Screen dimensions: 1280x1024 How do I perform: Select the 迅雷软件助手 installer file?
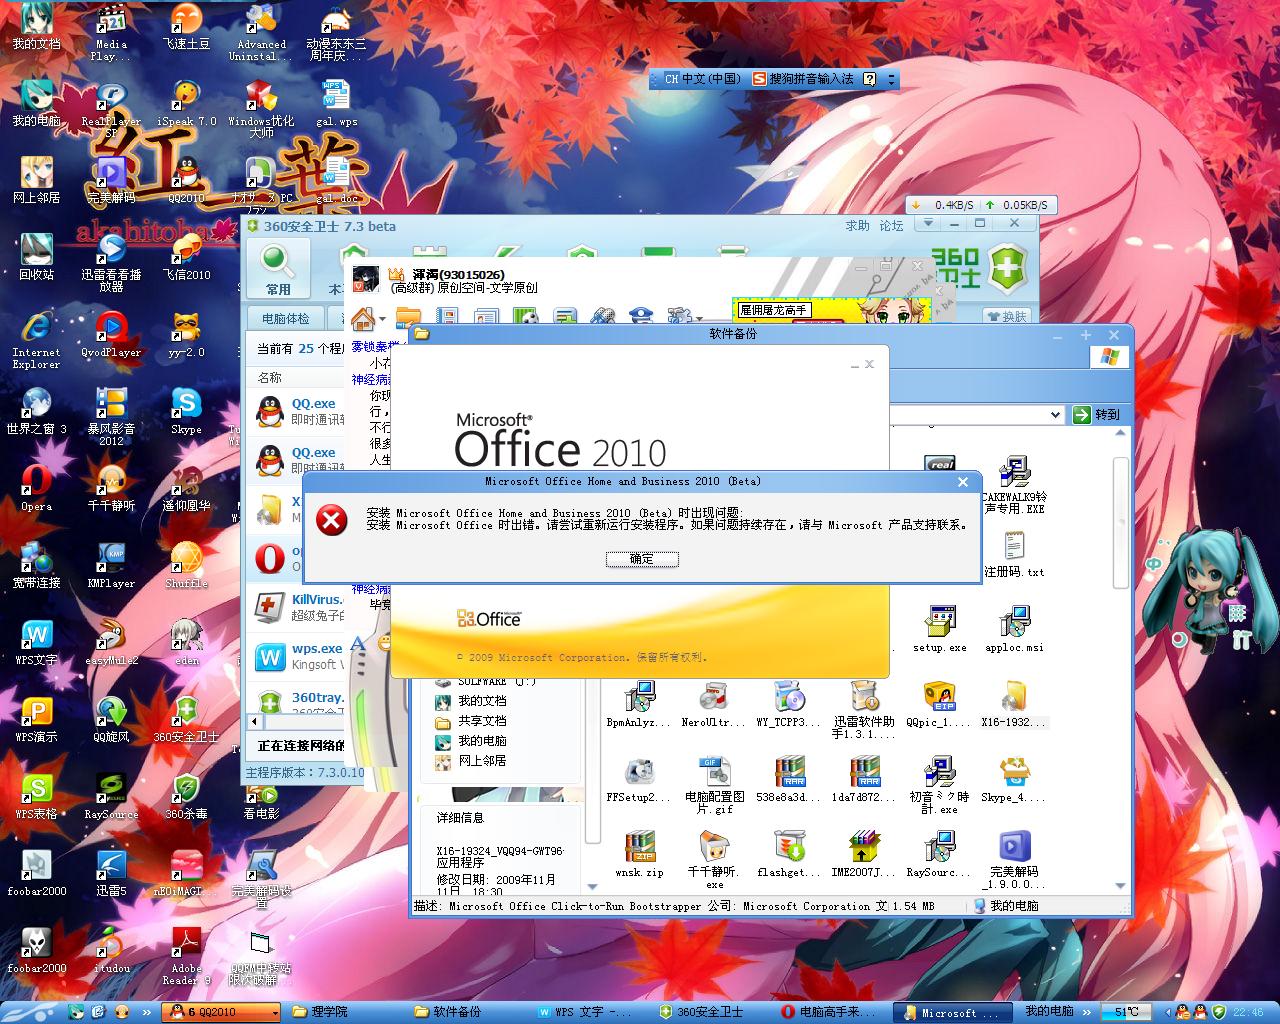tap(863, 709)
